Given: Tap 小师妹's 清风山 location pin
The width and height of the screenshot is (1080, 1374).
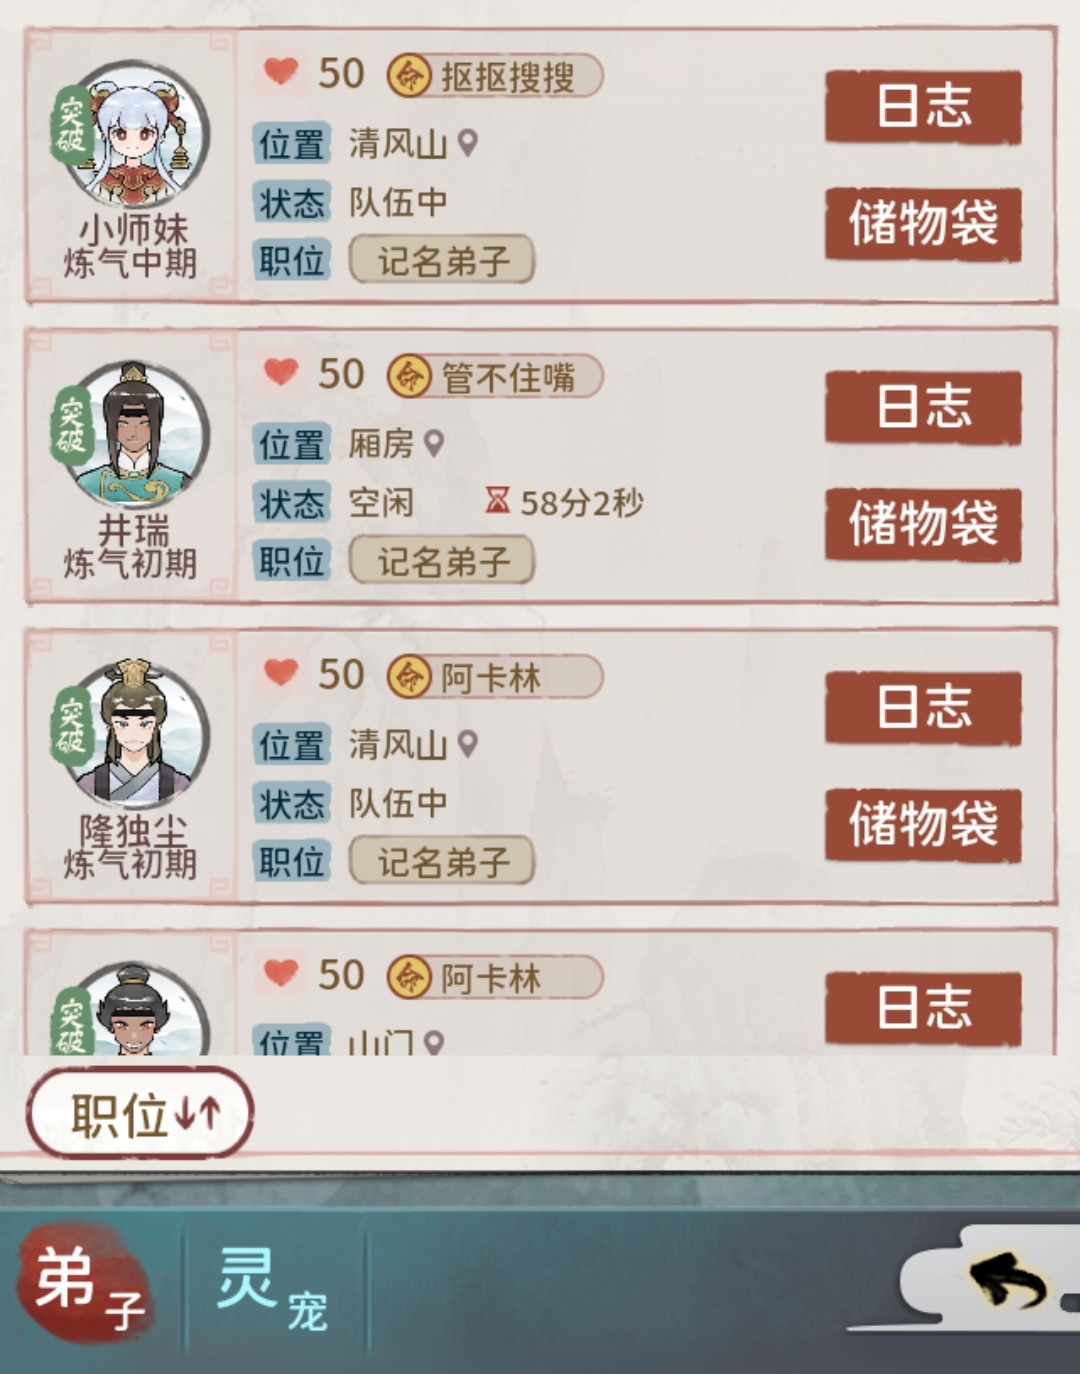Looking at the screenshot, I should tap(467, 143).
